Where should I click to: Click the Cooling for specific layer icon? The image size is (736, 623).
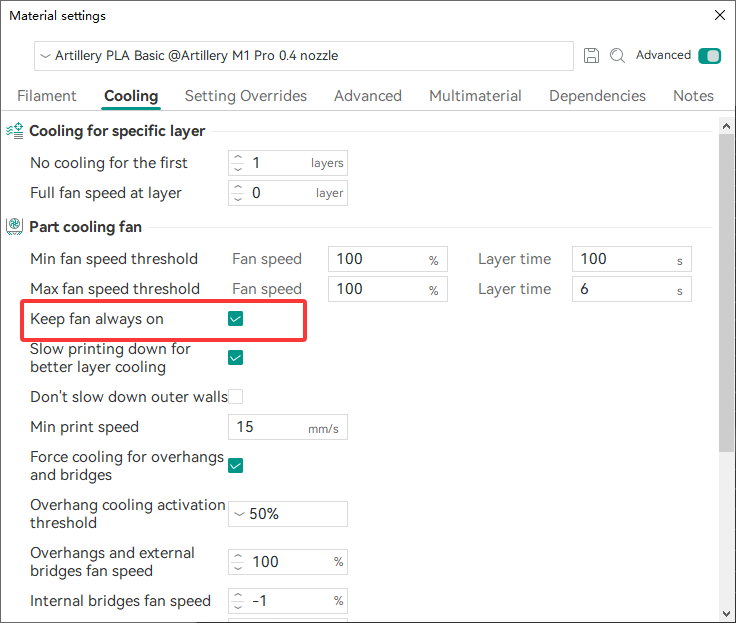click(15, 131)
